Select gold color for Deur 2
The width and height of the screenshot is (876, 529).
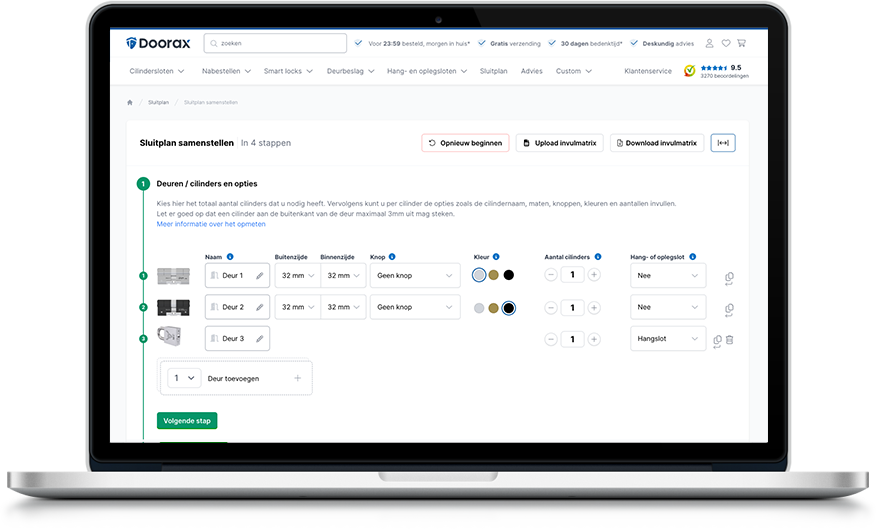tap(493, 308)
